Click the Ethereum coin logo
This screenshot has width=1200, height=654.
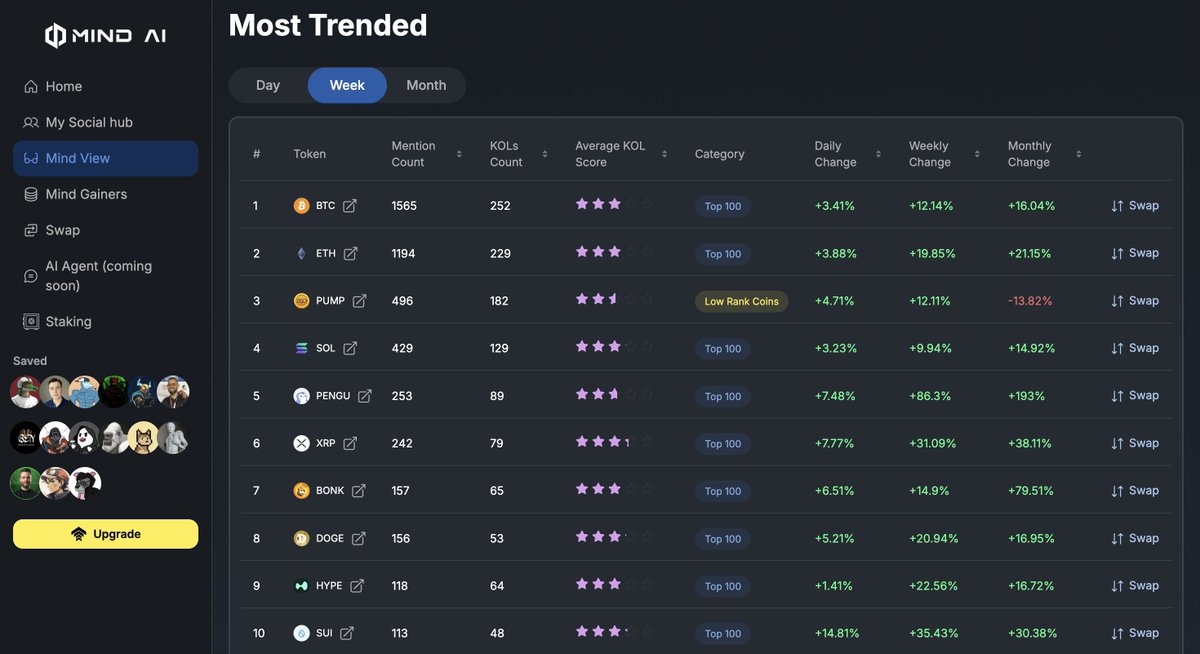pyautogui.click(x=301, y=254)
